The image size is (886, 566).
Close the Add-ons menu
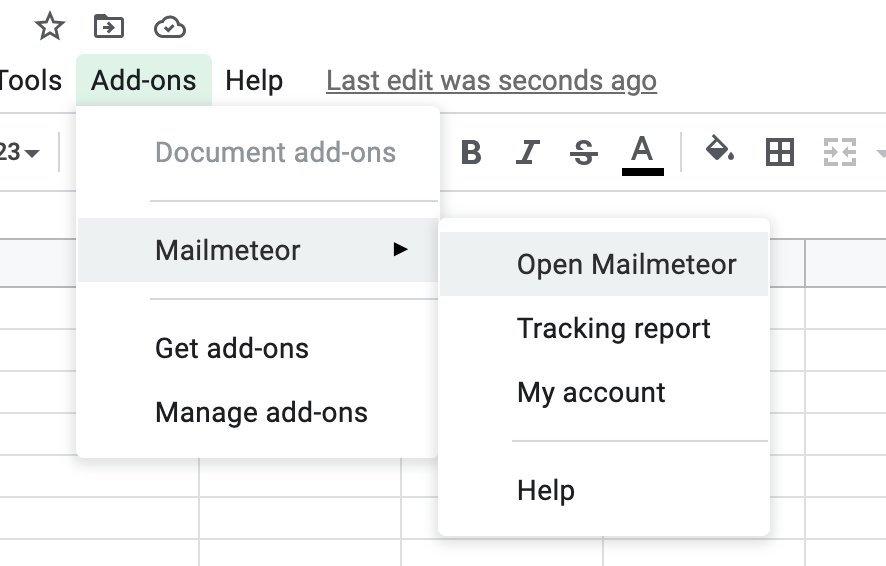point(144,80)
